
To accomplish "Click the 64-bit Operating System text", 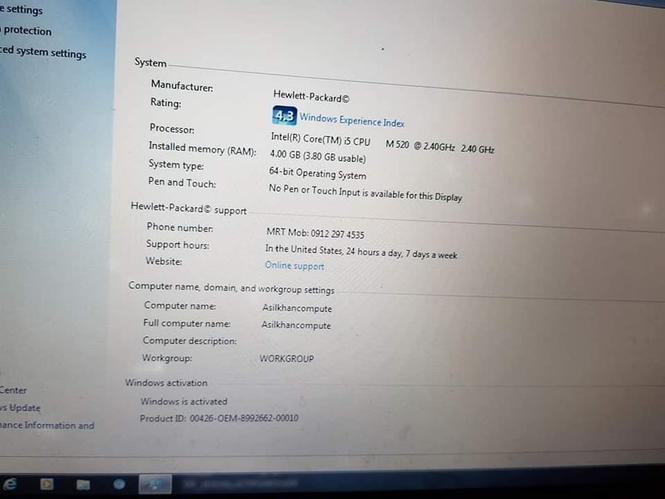I will click(317, 173).
